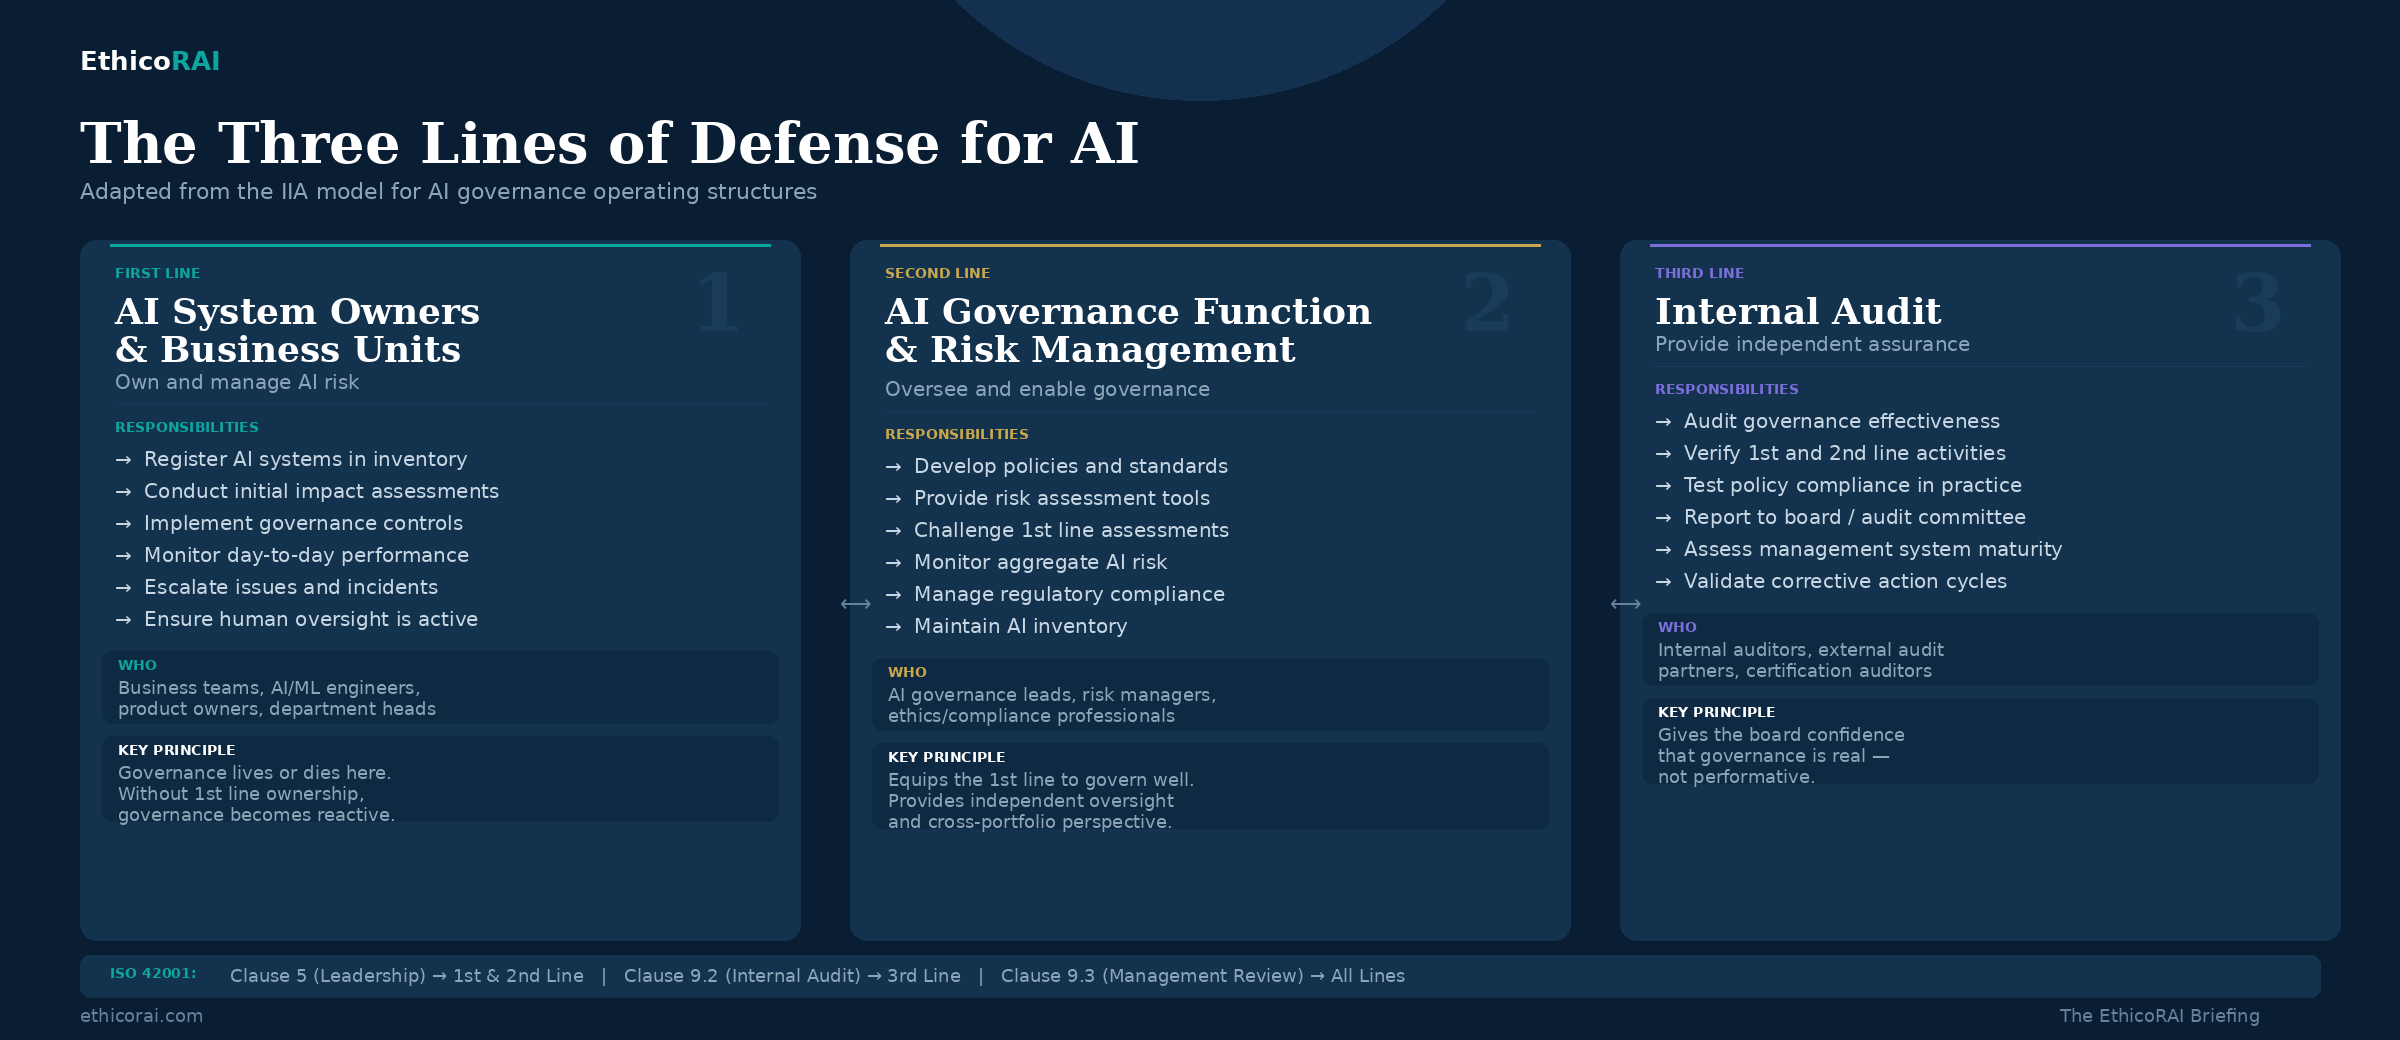Open the ethicorai.com footer link

(x=142, y=1015)
